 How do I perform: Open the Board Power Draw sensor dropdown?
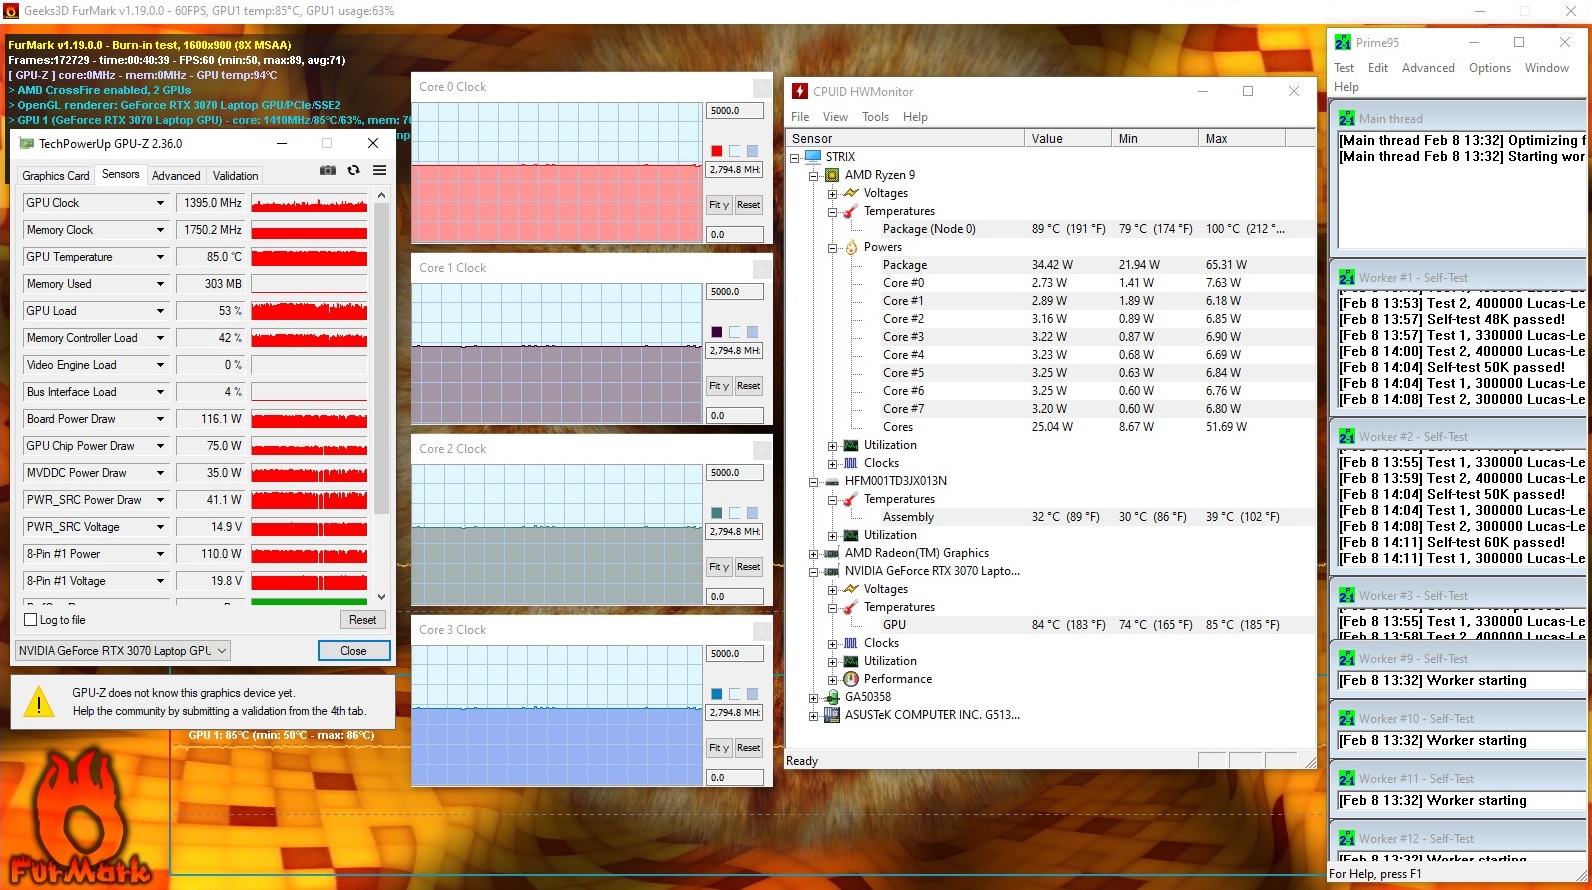click(160, 419)
